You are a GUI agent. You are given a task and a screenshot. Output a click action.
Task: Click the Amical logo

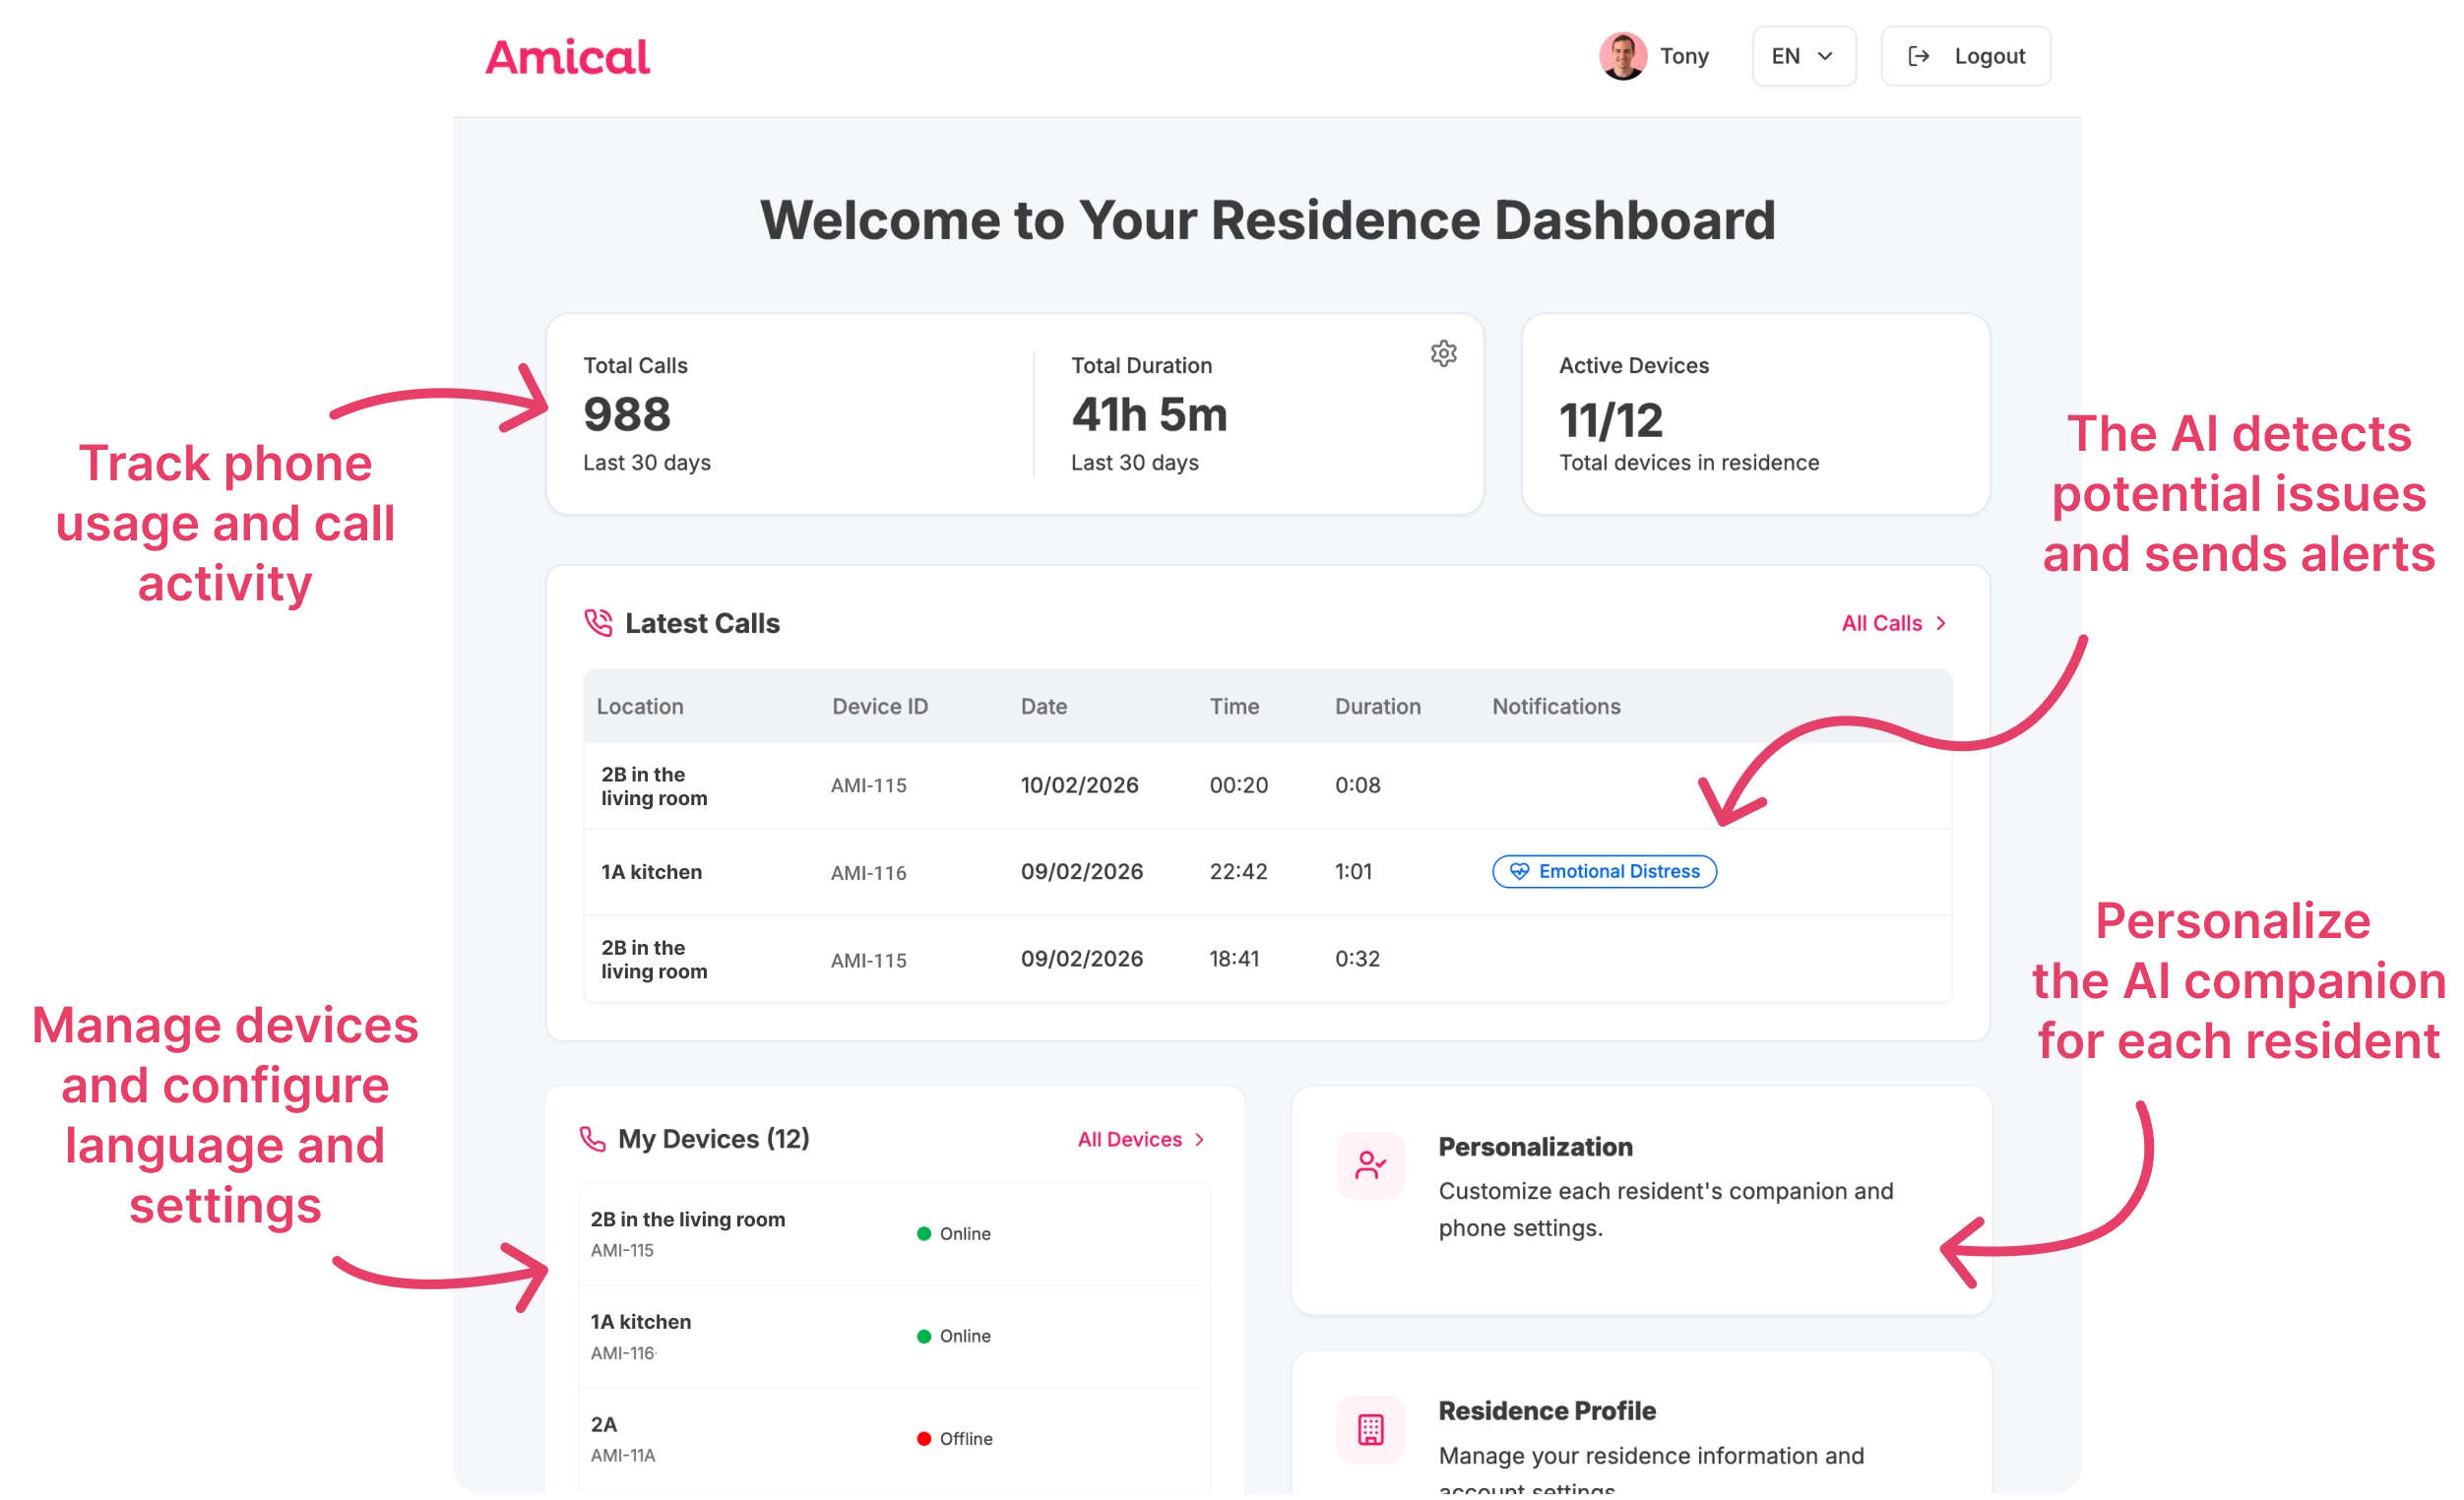click(566, 57)
